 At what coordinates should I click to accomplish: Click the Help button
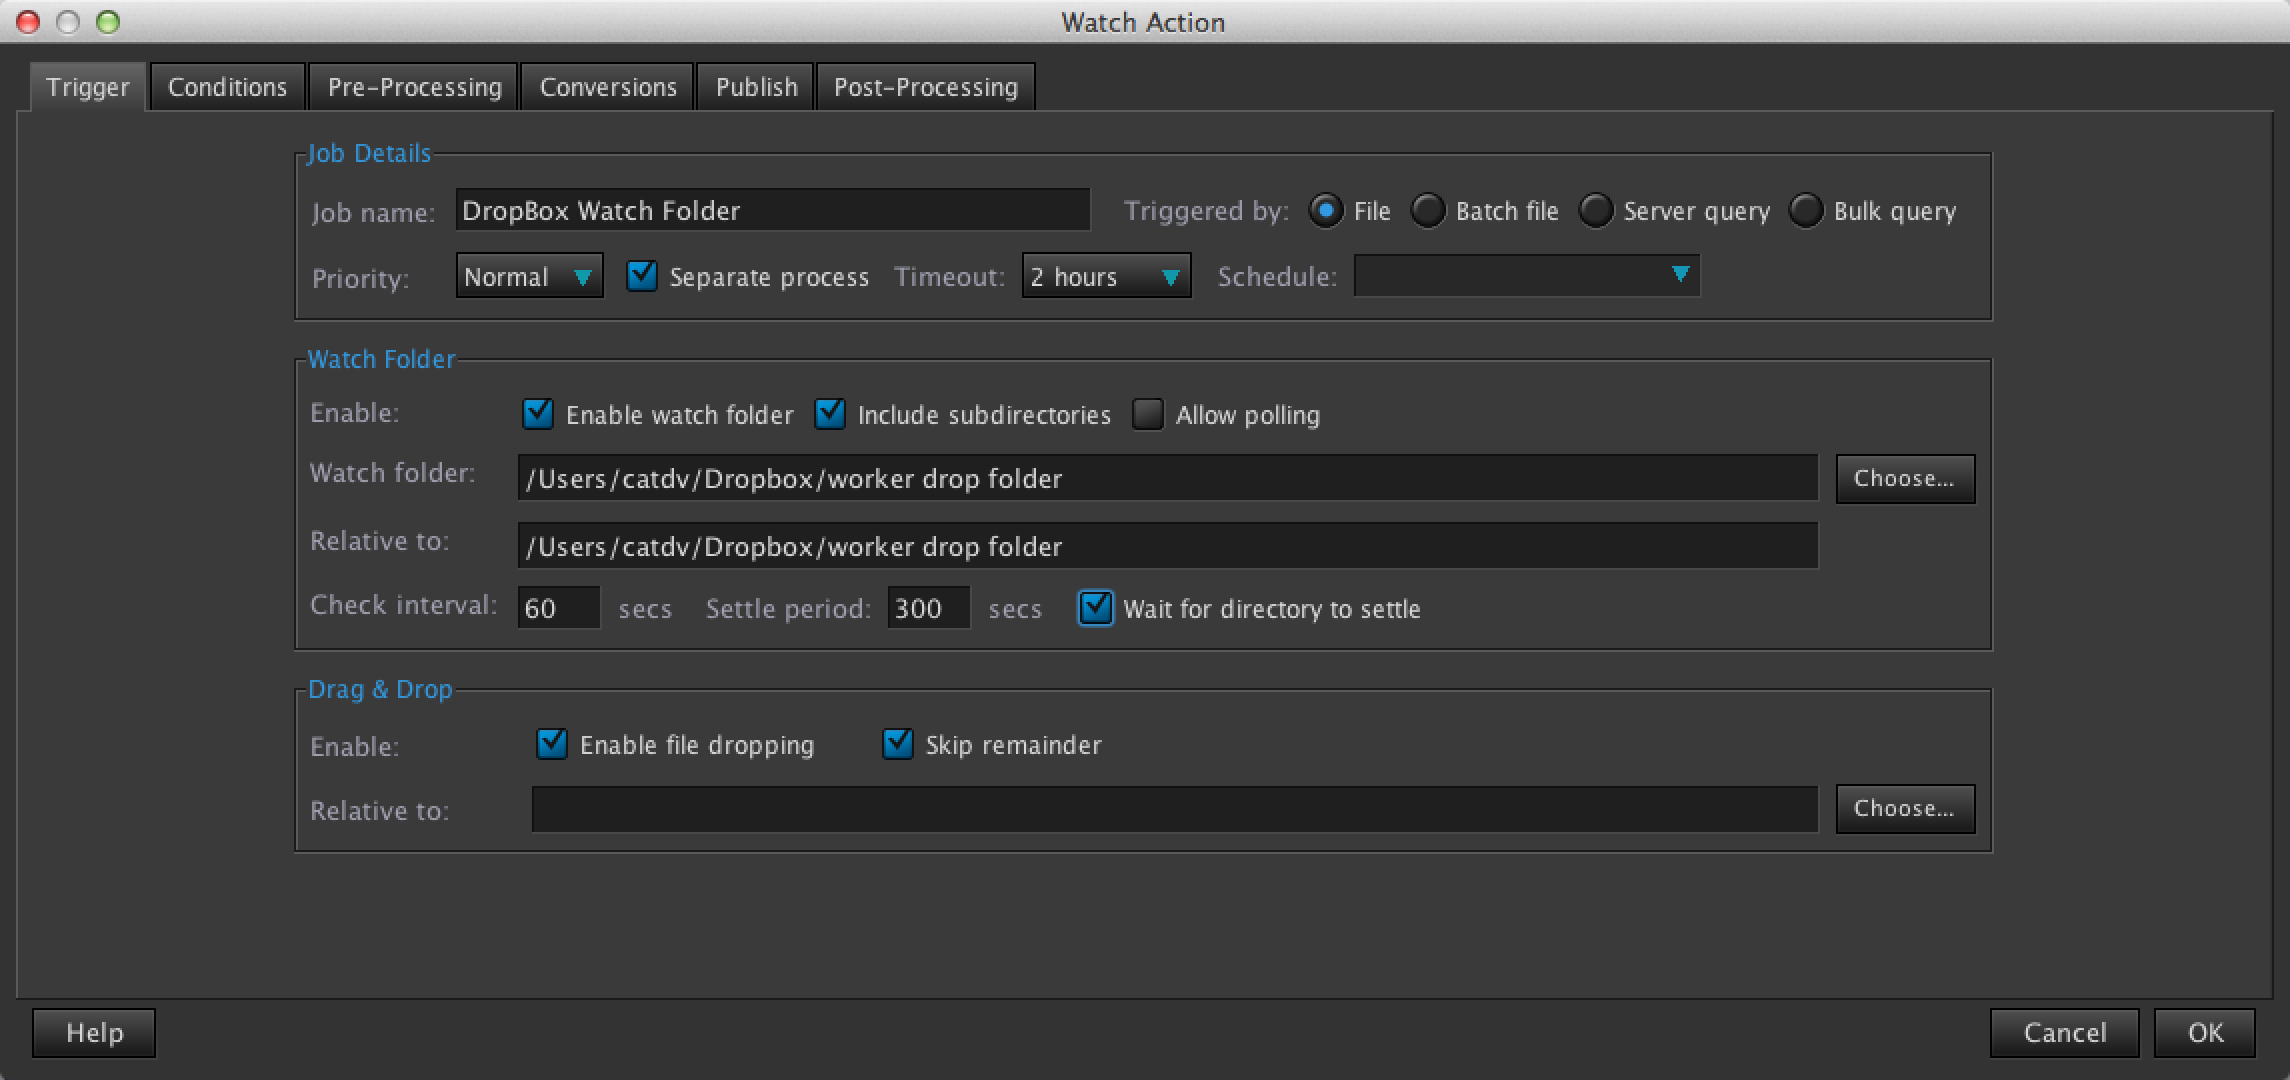[94, 1032]
